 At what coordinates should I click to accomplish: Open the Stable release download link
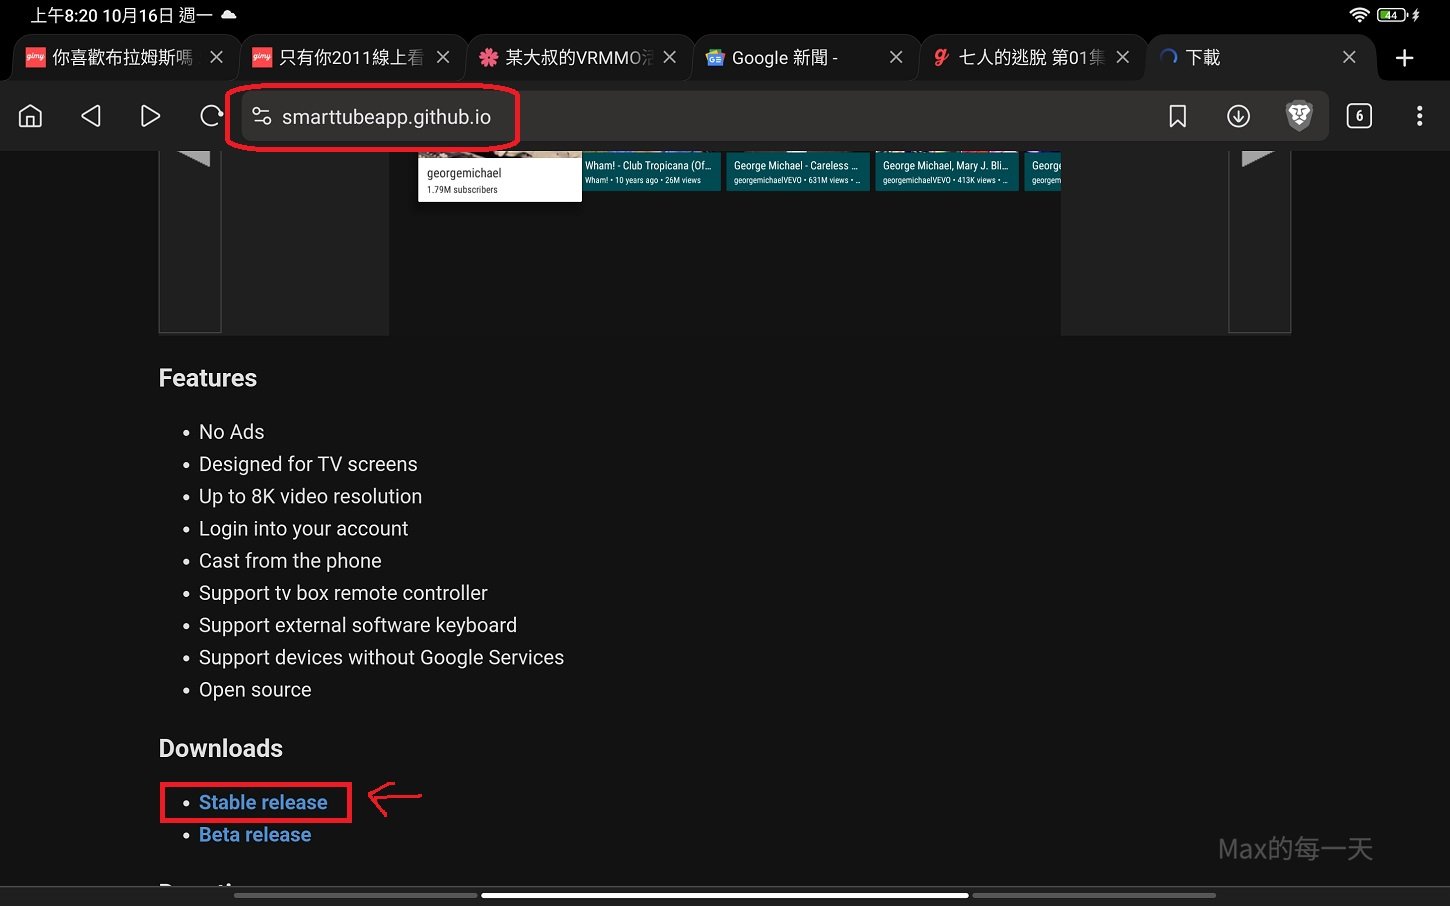tap(262, 801)
